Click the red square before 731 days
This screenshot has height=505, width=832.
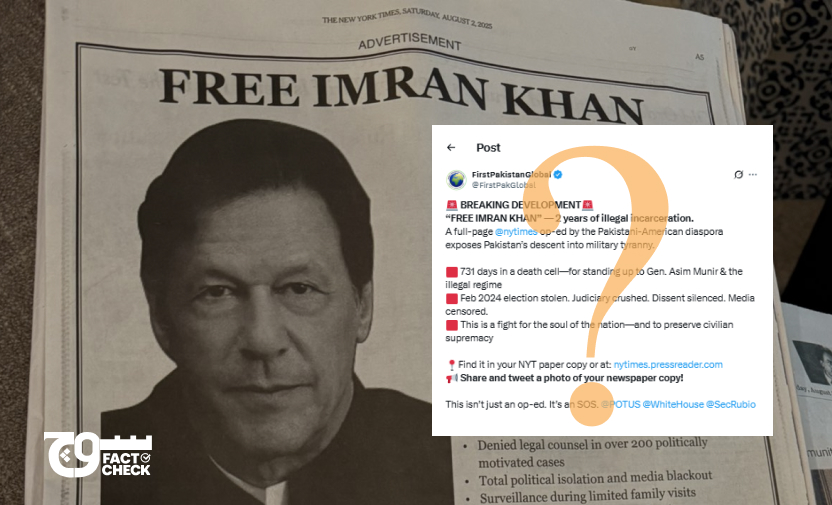click(x=452, y=272)
